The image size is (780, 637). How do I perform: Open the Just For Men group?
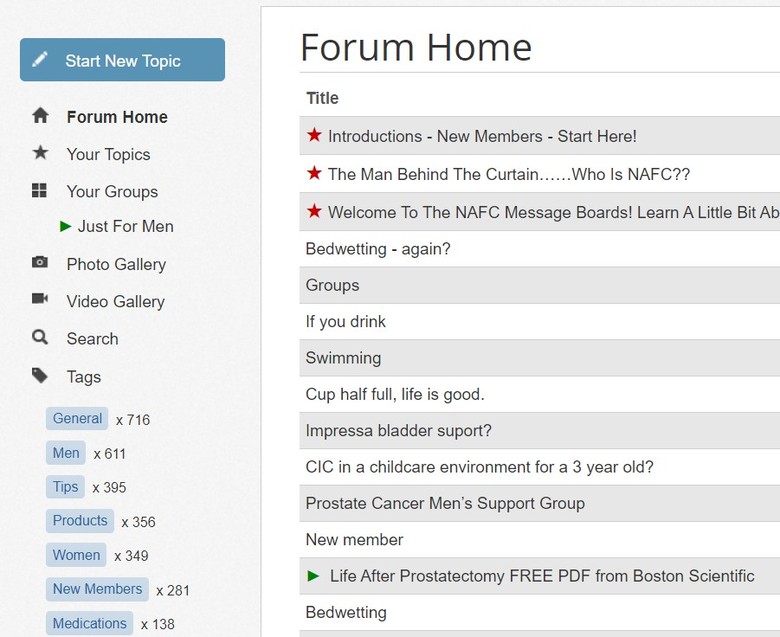(125, 227)
